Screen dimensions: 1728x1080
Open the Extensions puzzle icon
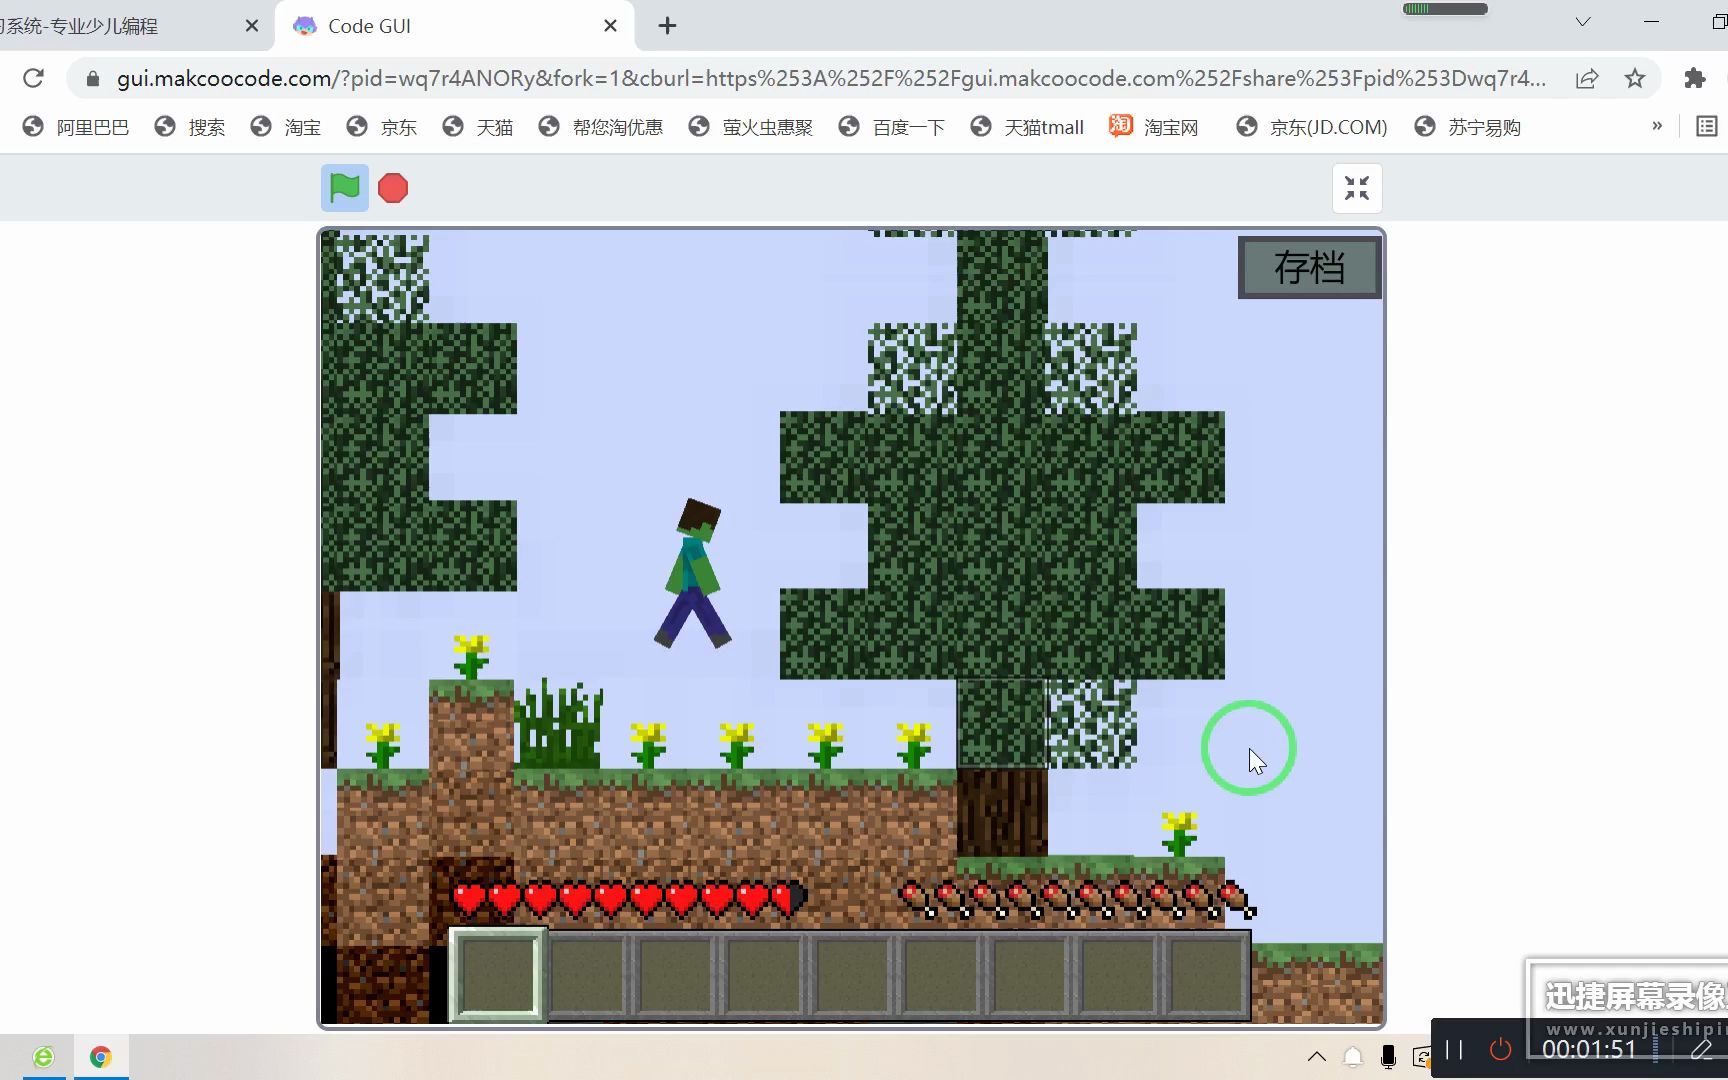coord(1695,78)
